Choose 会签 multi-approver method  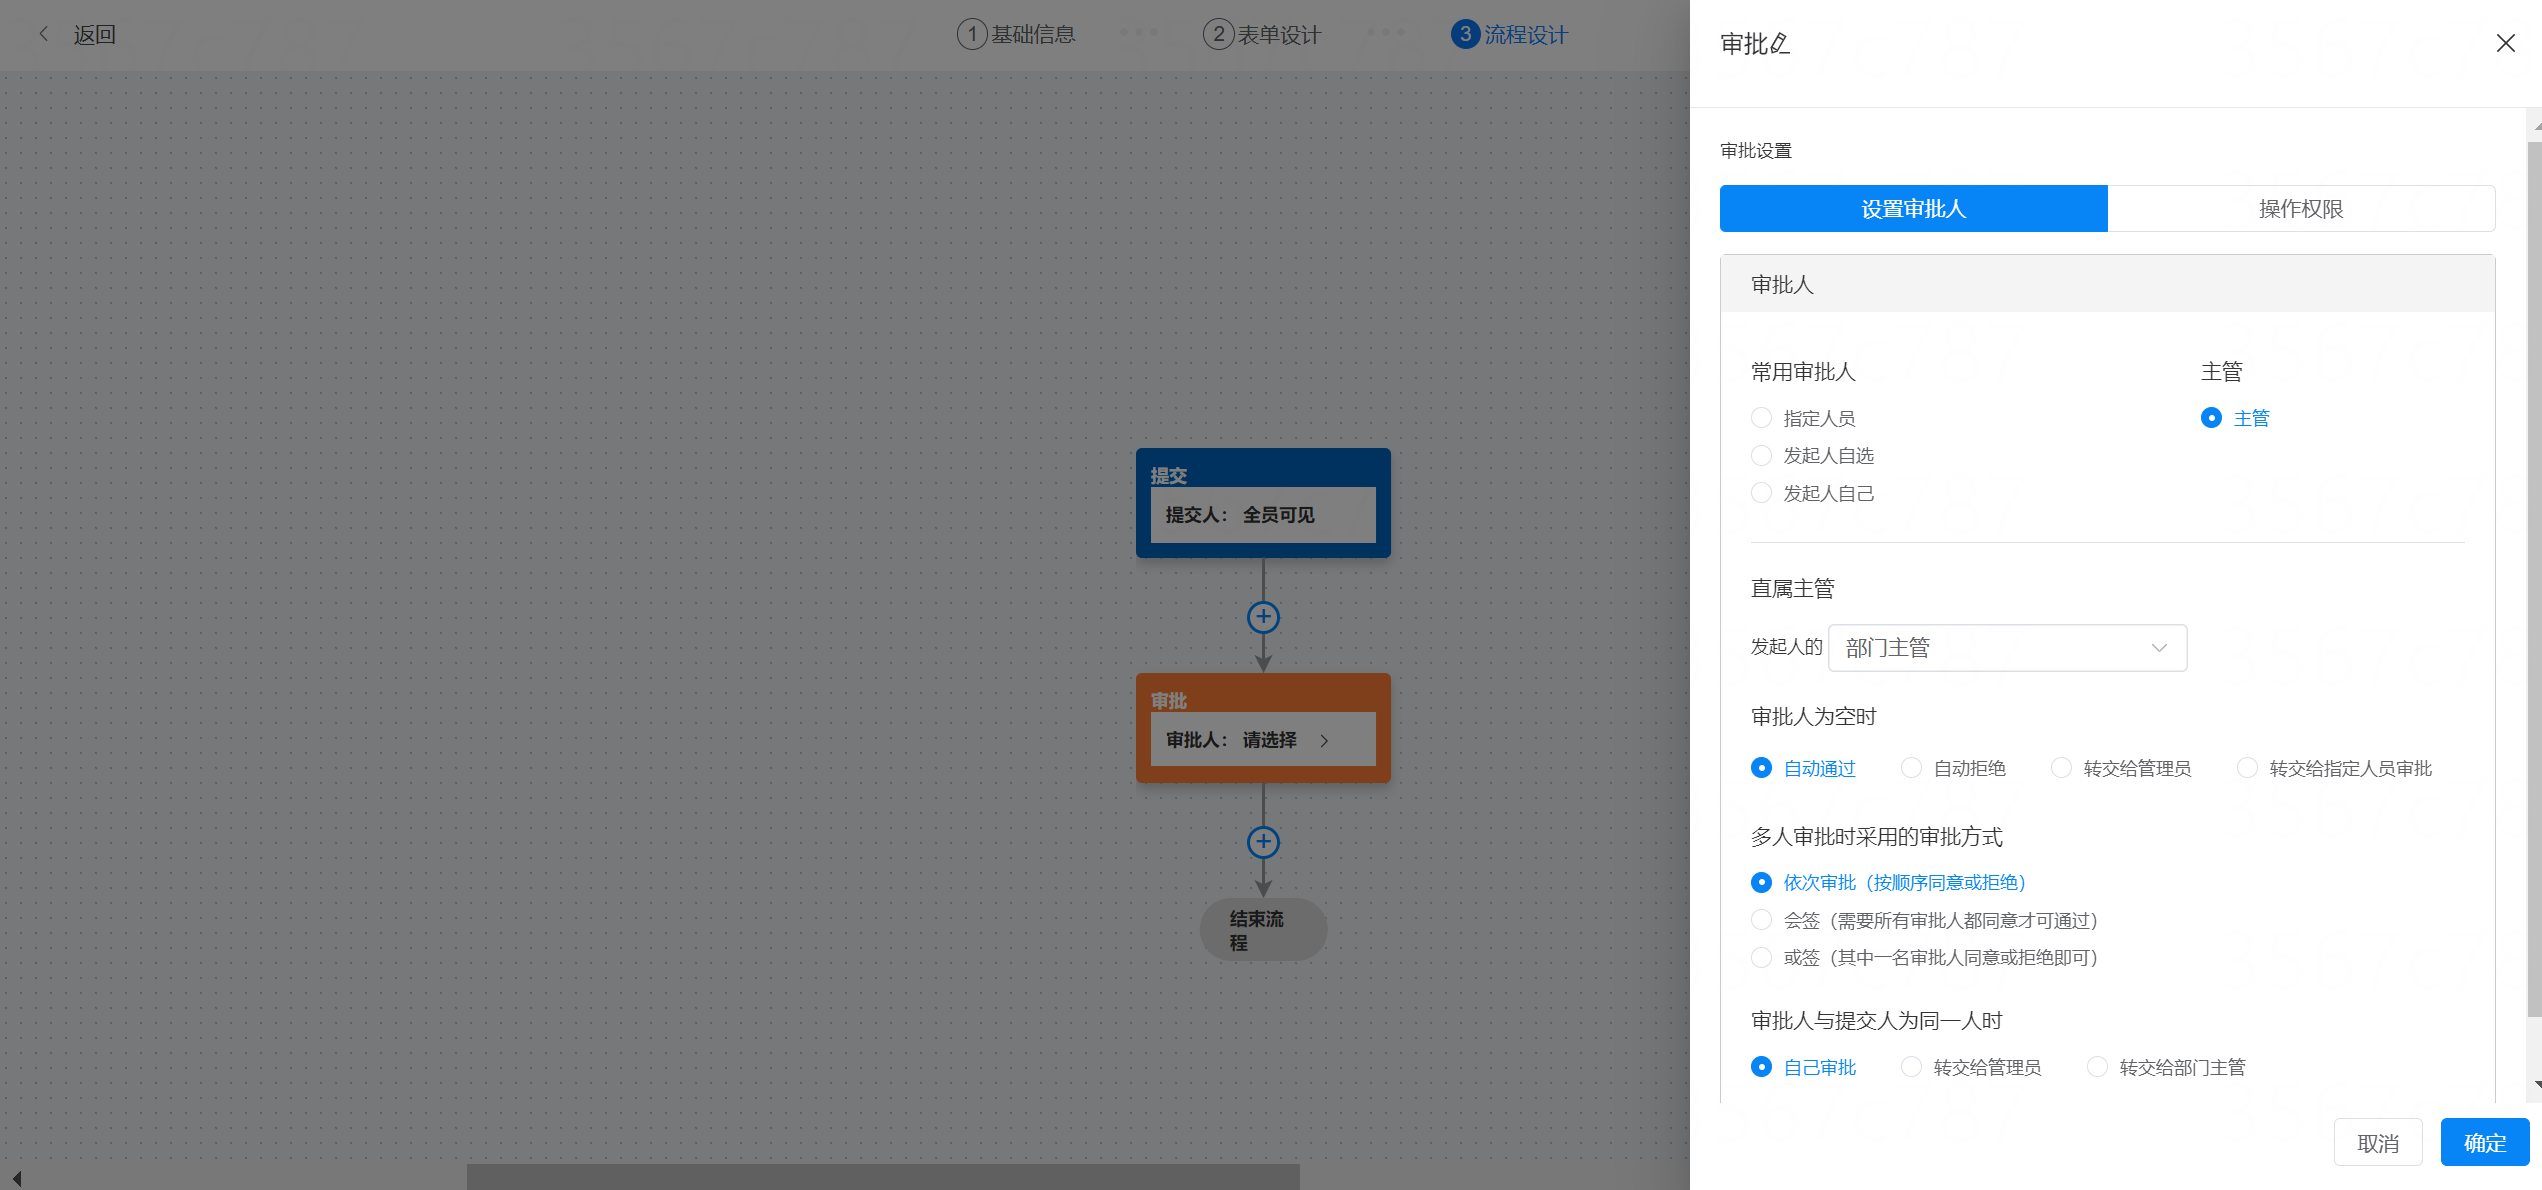[x=1762, y=920]
